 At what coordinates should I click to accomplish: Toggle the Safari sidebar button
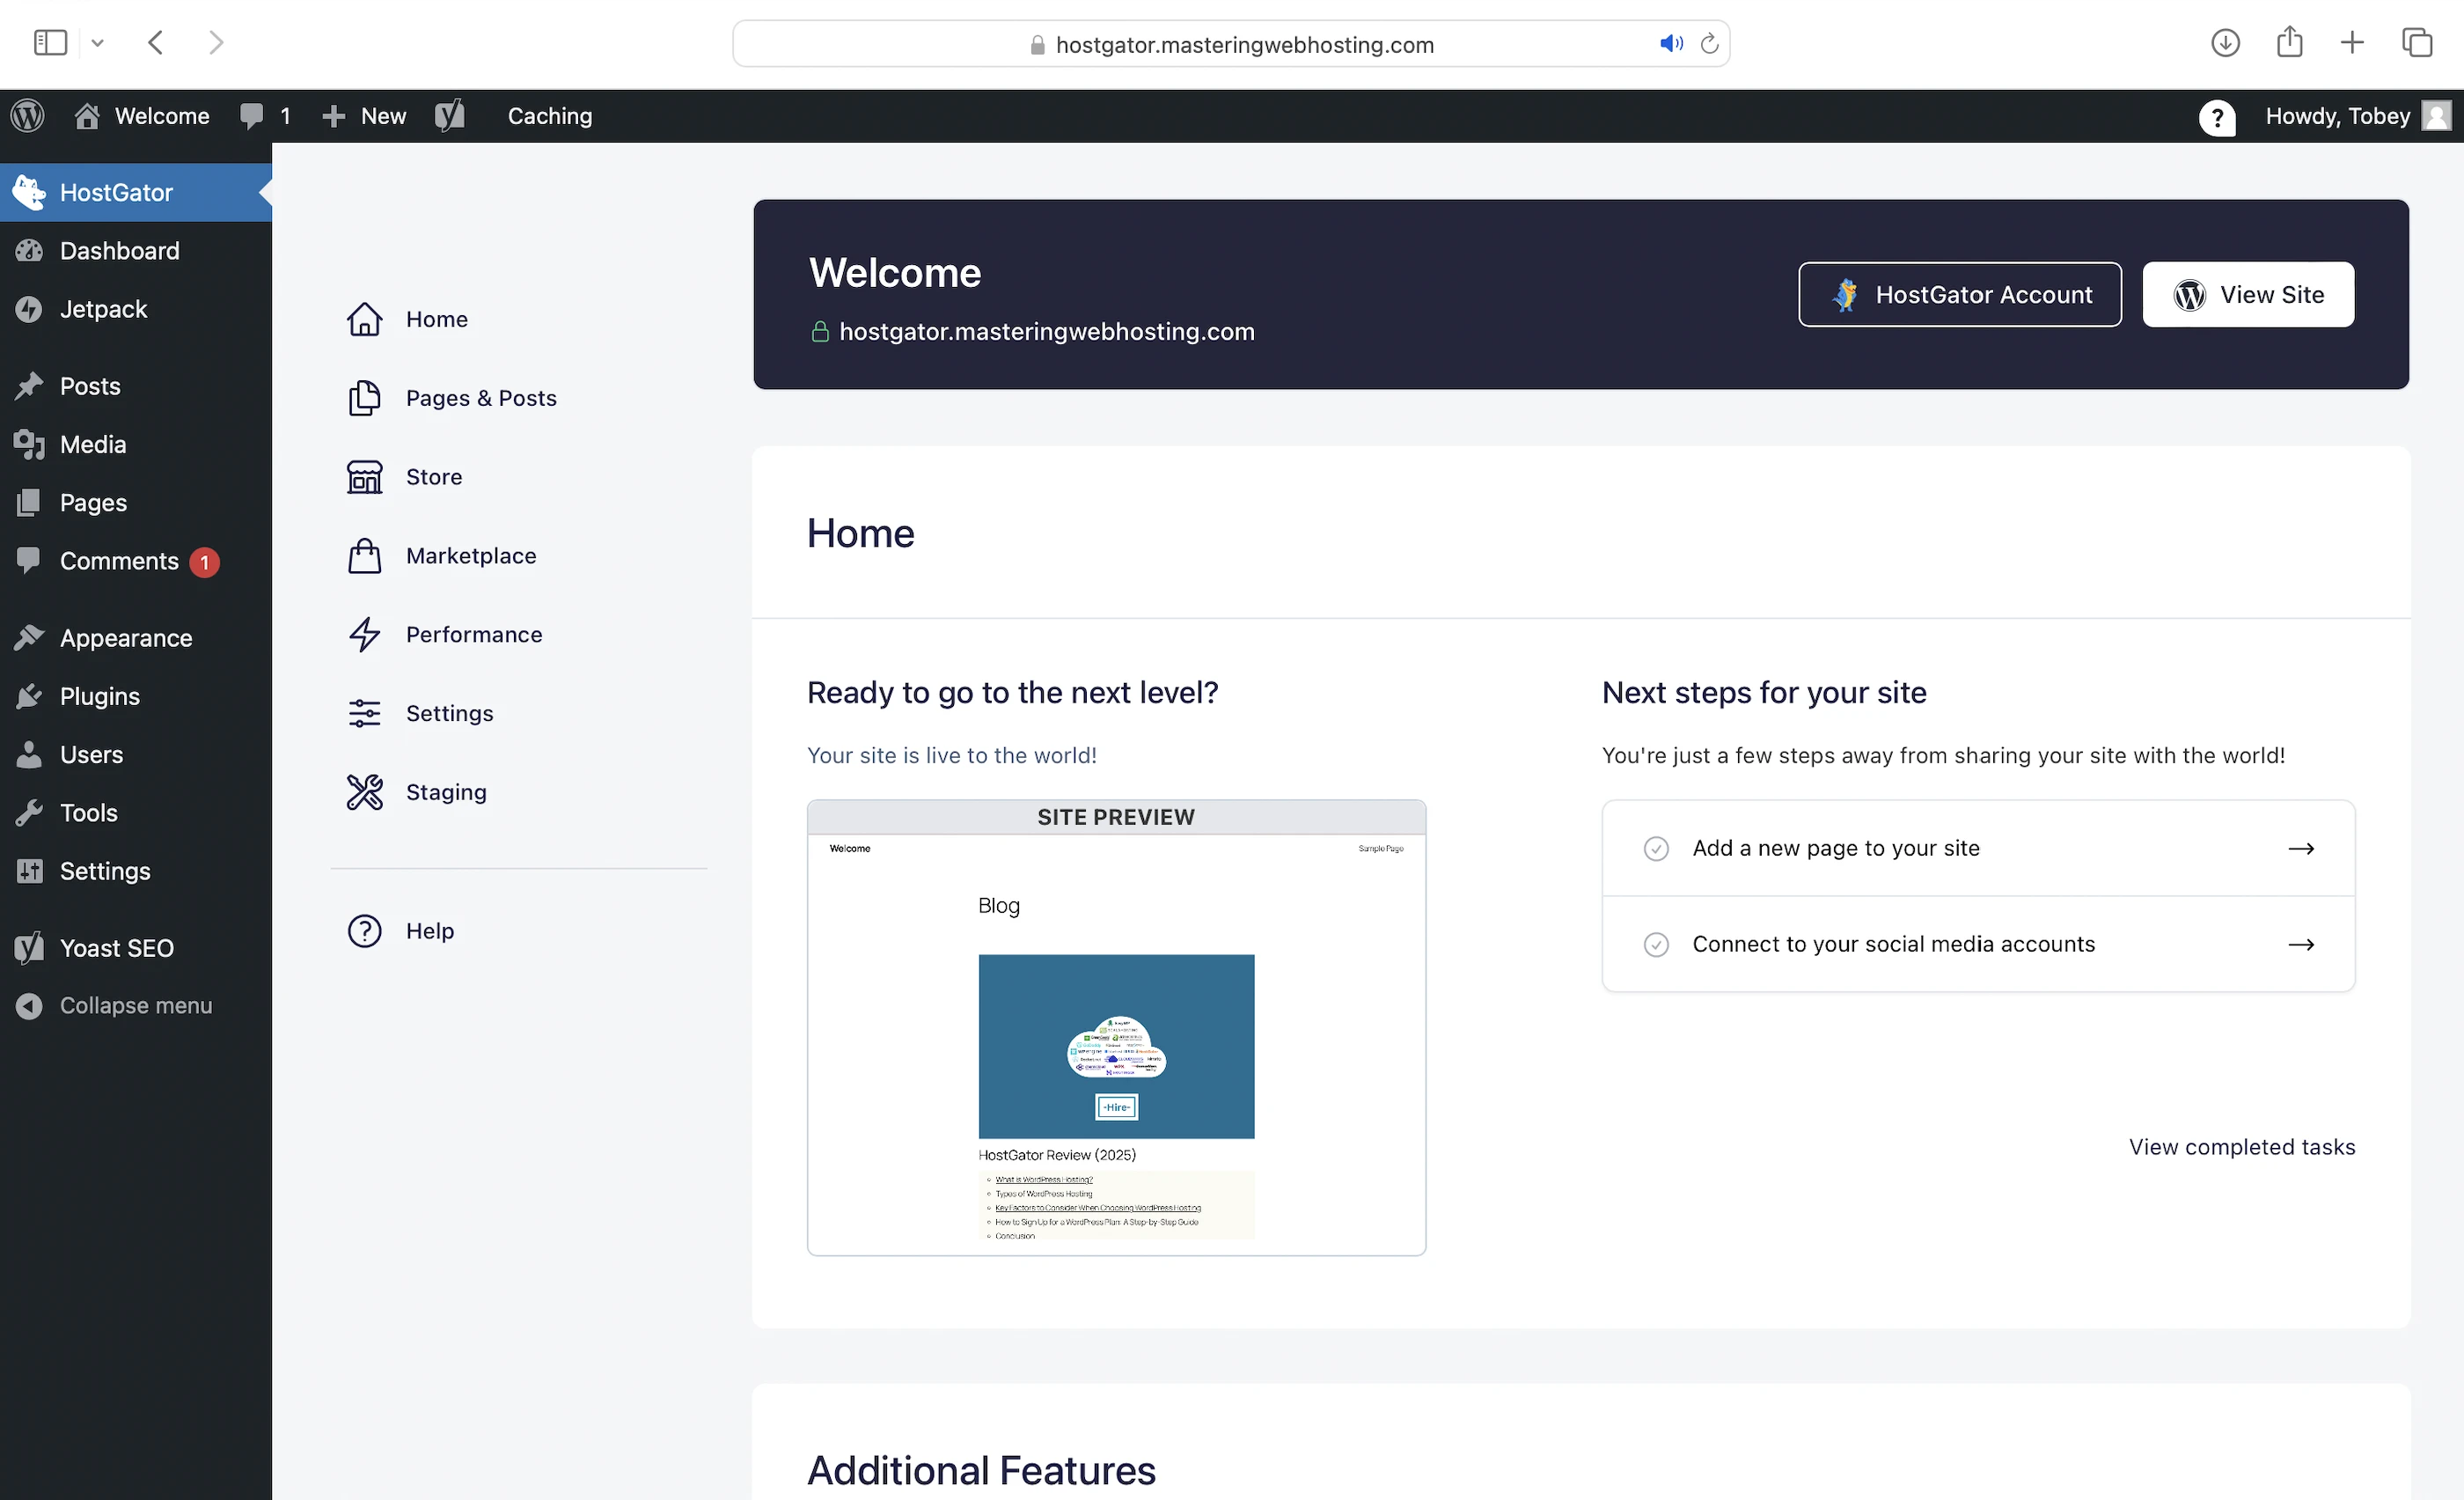pos(50,43)
